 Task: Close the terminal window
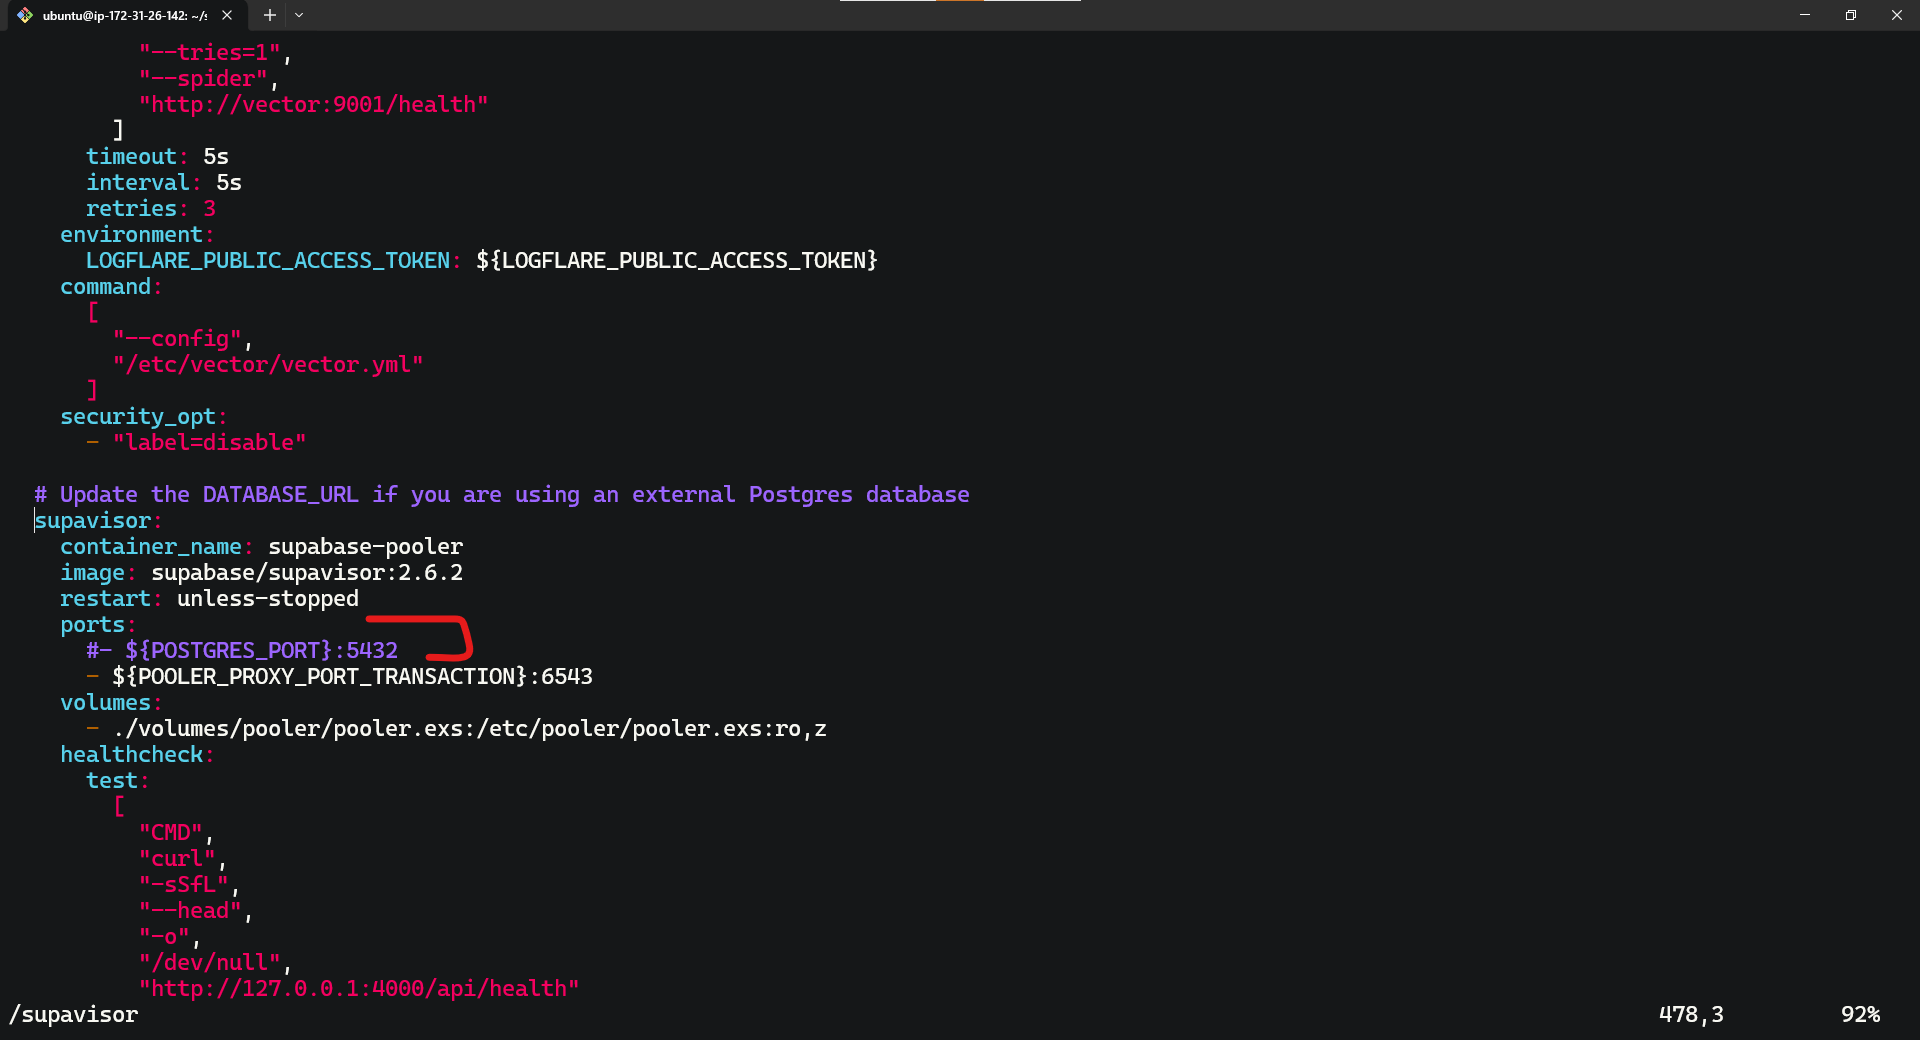(x=1897, y=15)
